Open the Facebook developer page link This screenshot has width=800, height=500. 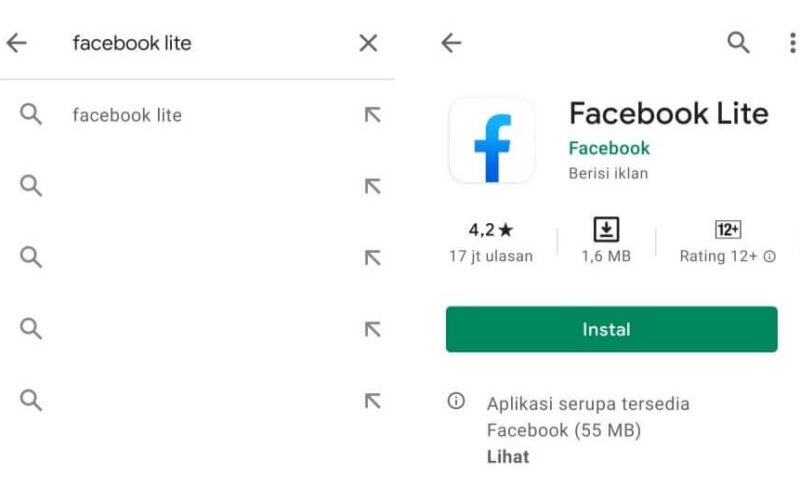tap(609, 148)
